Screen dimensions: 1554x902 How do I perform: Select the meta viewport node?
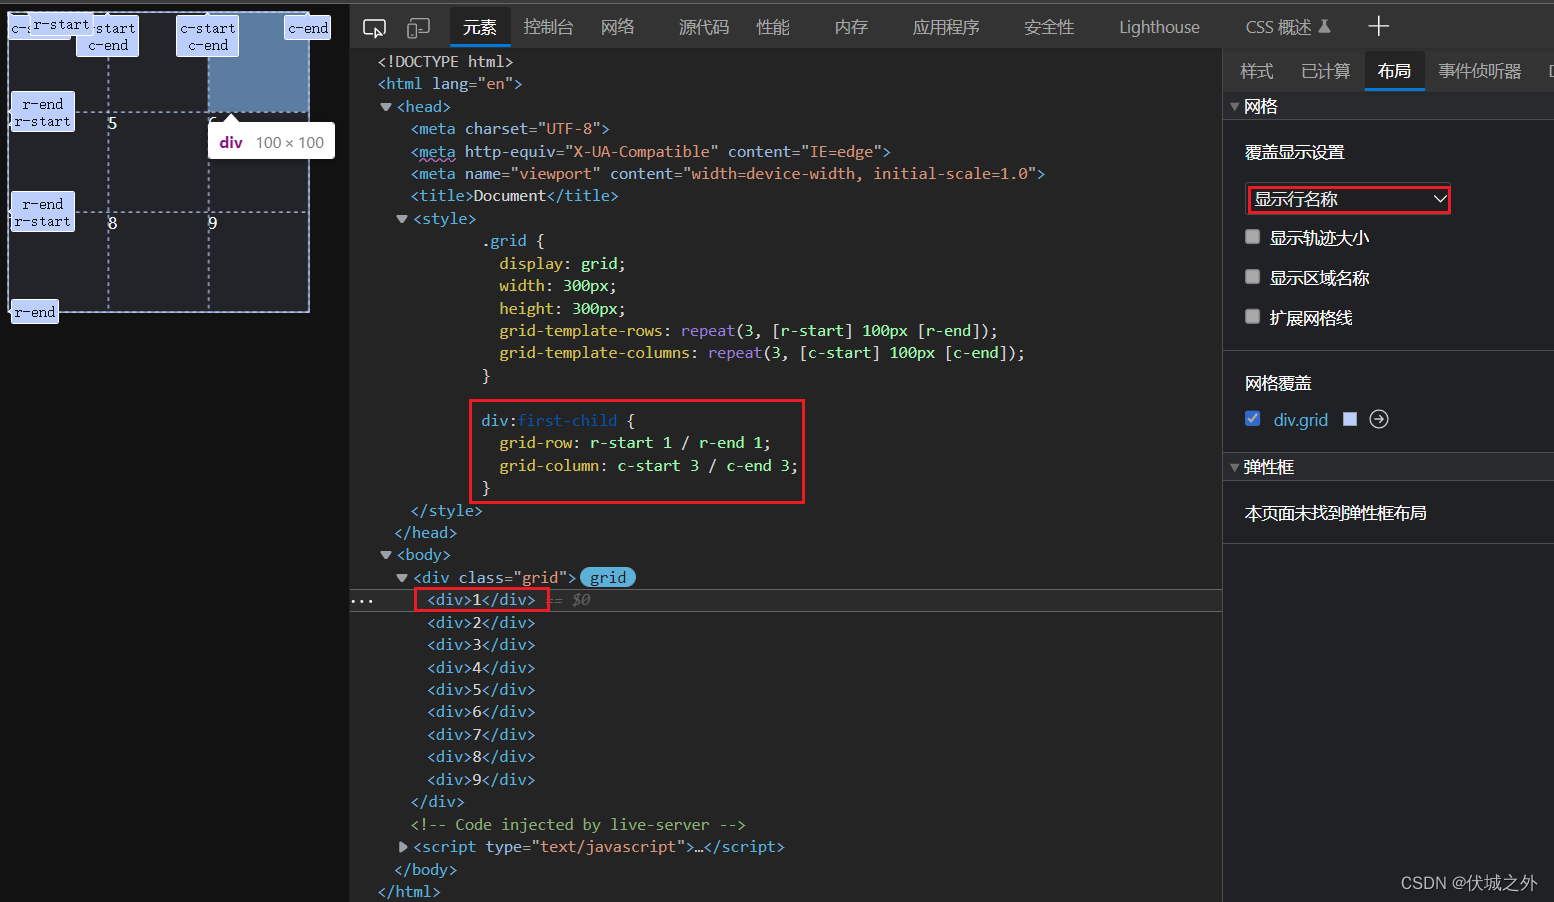coord(728,174)
